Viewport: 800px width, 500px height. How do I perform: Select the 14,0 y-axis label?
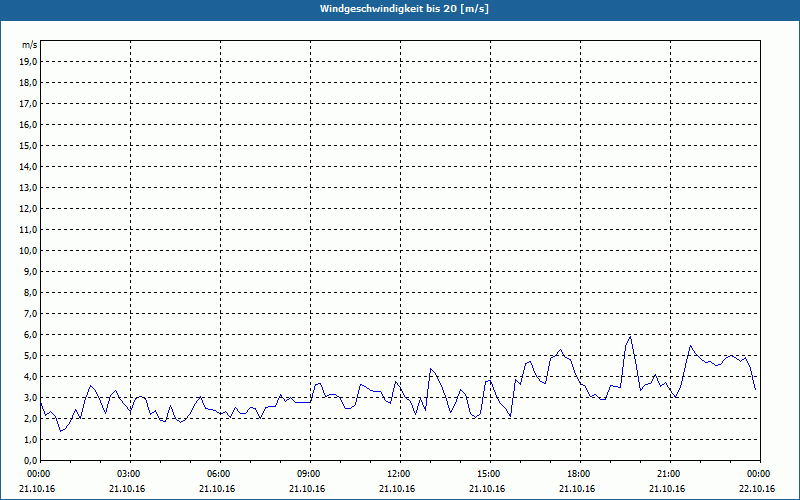(x=29, y=166)
